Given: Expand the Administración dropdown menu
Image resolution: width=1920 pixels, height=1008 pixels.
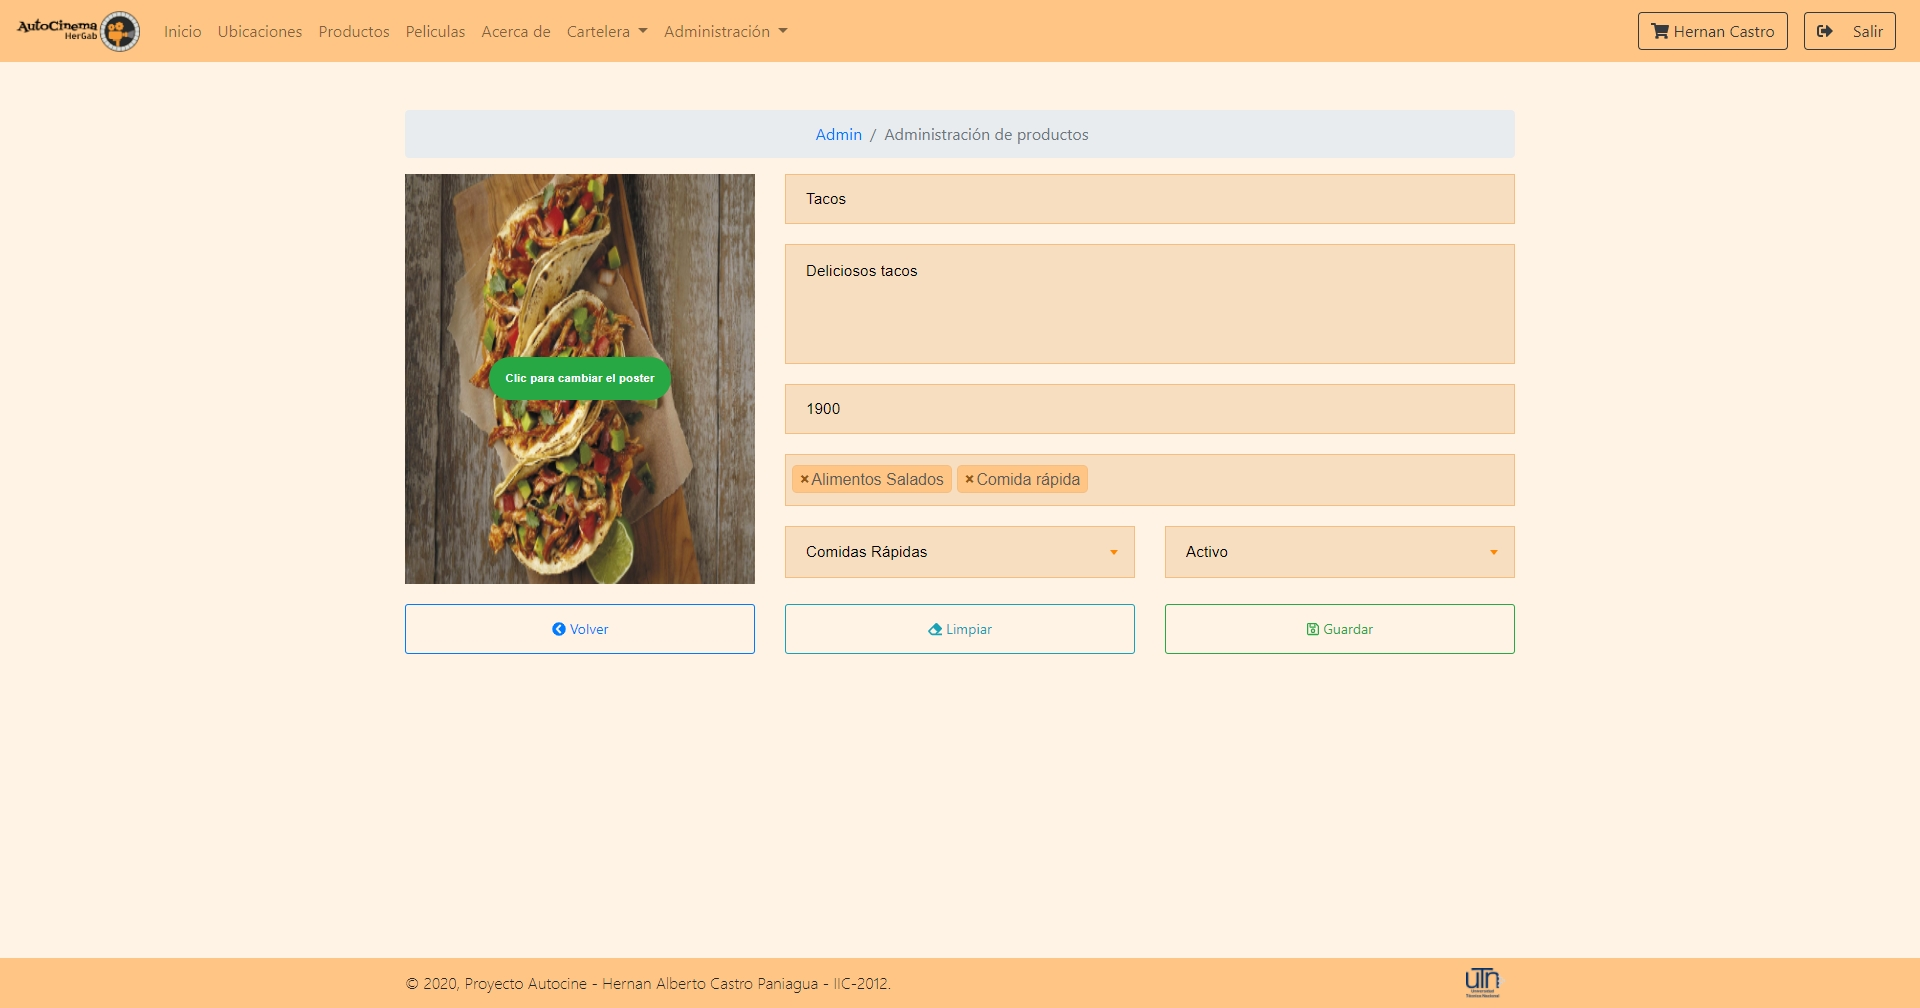Looking at the screenshot, I should [726, 31].
